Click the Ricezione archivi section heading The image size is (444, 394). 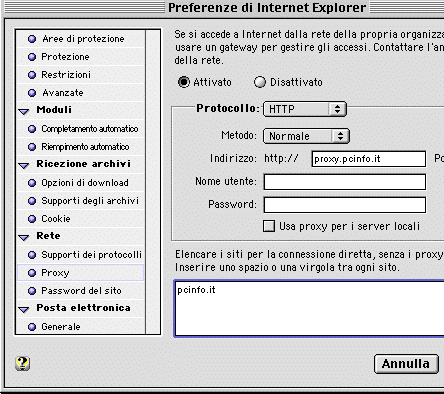point(83,164)
